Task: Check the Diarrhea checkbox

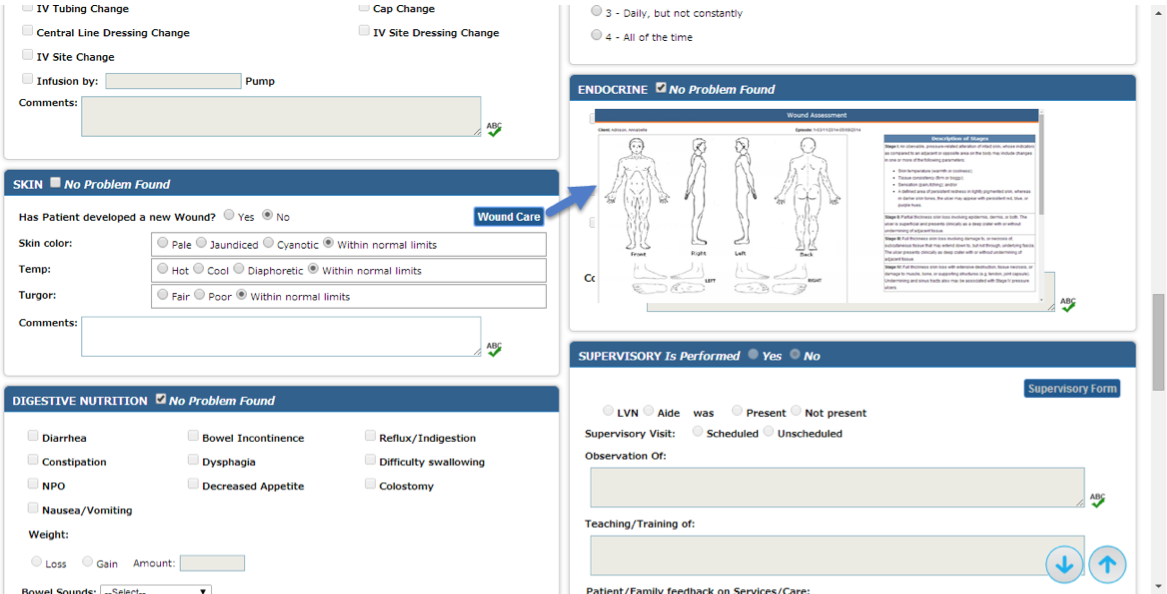Action: click(x=33, y=436)
